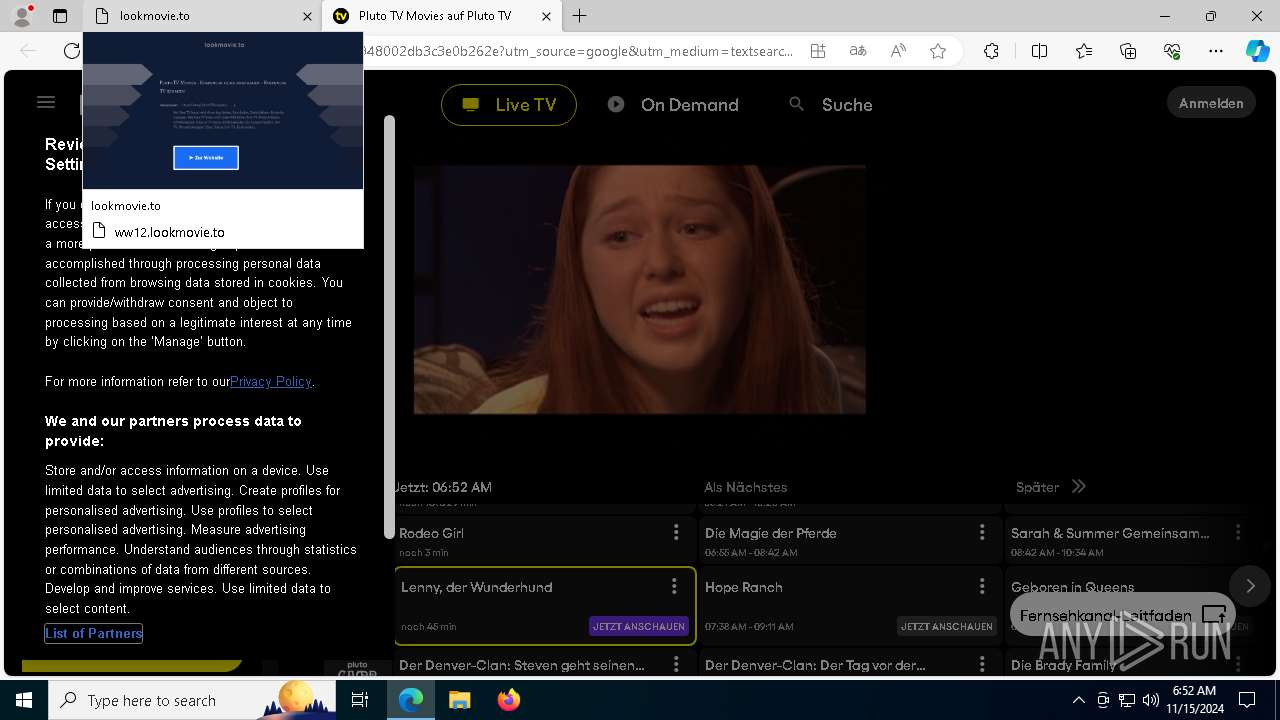Refresh the current page
The image size is (1280, 720).
click(x=71, y=51)
